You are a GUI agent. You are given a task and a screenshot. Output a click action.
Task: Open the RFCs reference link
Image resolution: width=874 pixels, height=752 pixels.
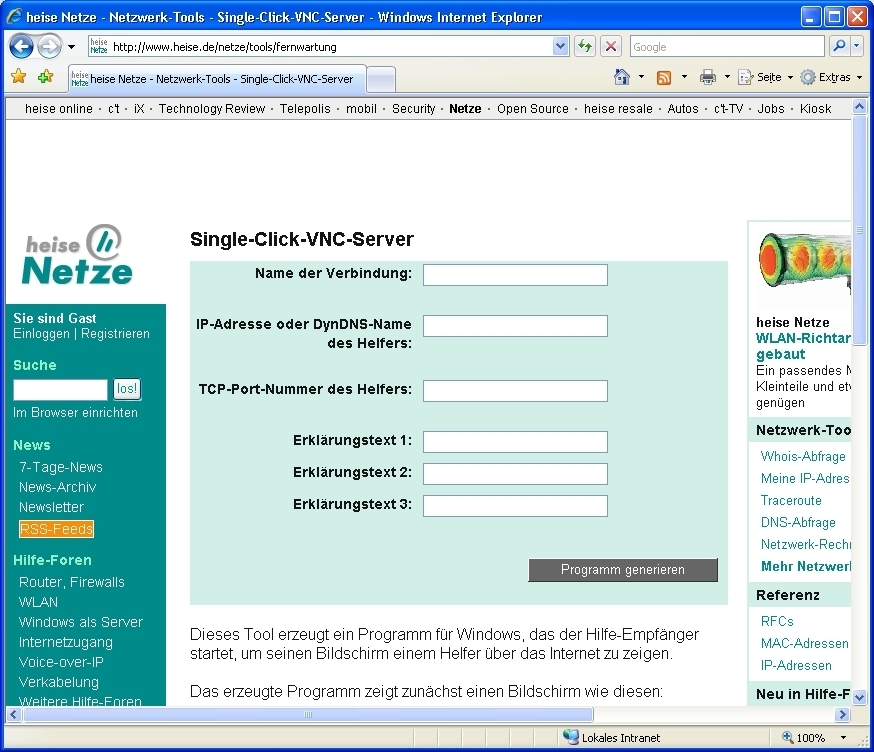[x=777, y=621]
